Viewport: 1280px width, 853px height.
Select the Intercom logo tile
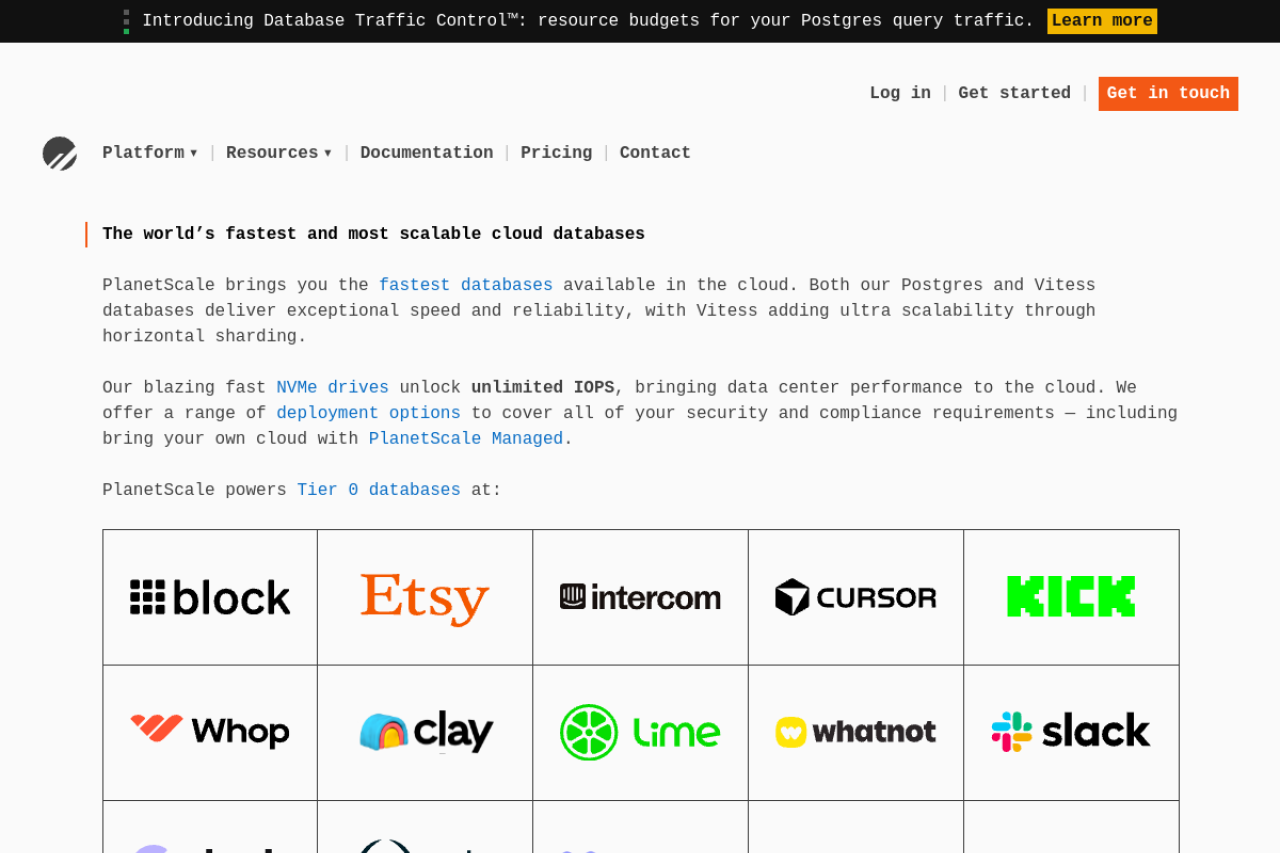(x=640, y=597)
